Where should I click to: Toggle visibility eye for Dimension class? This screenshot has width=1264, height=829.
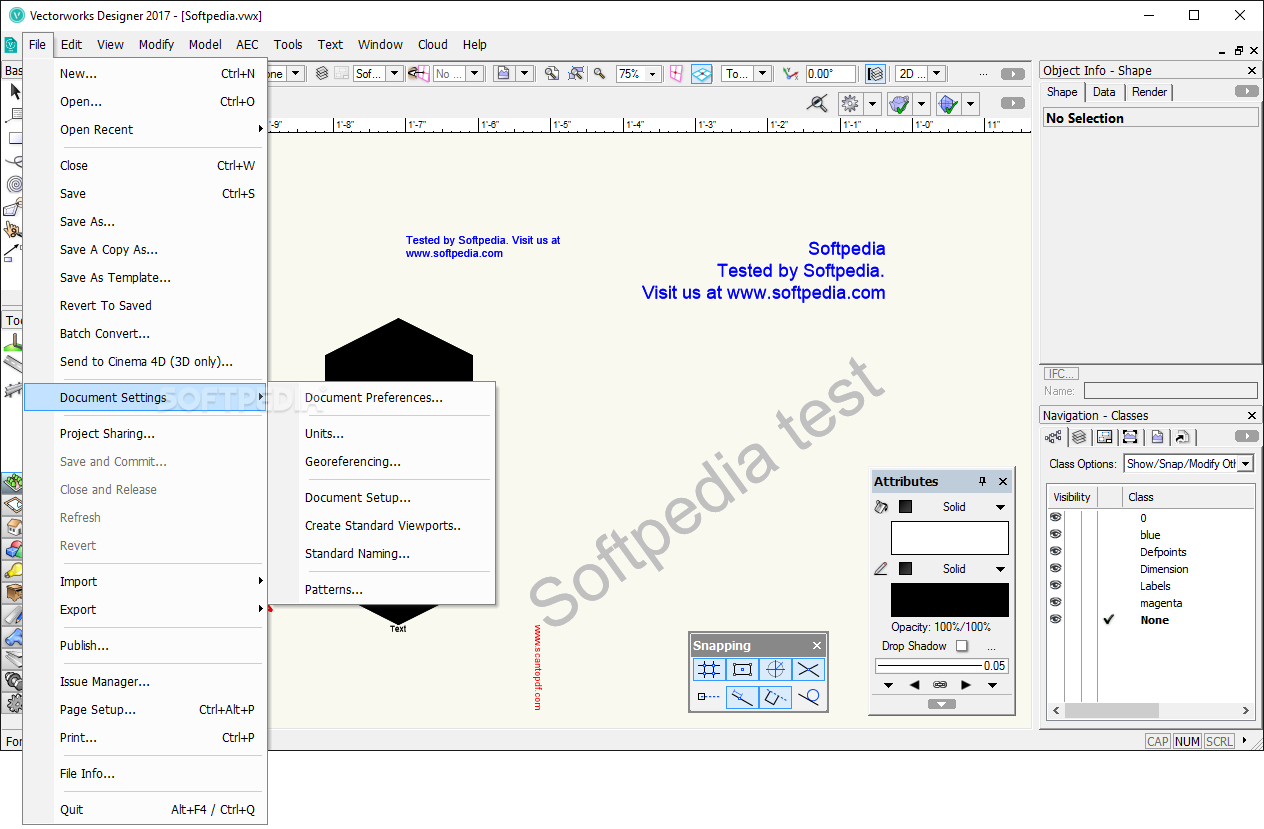coord(1055,569)
